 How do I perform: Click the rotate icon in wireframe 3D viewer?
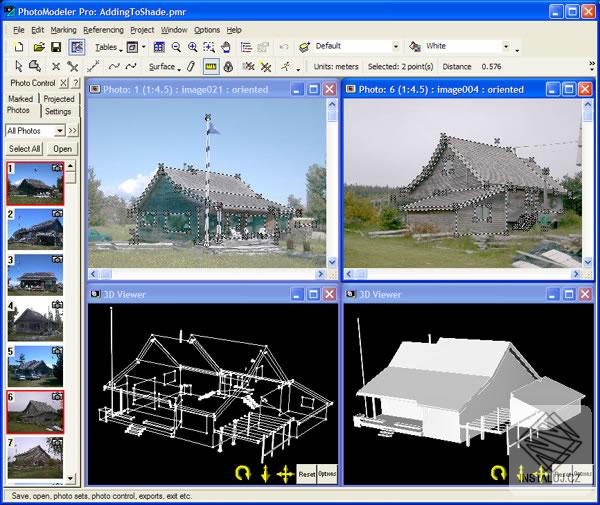pos(242,472)
